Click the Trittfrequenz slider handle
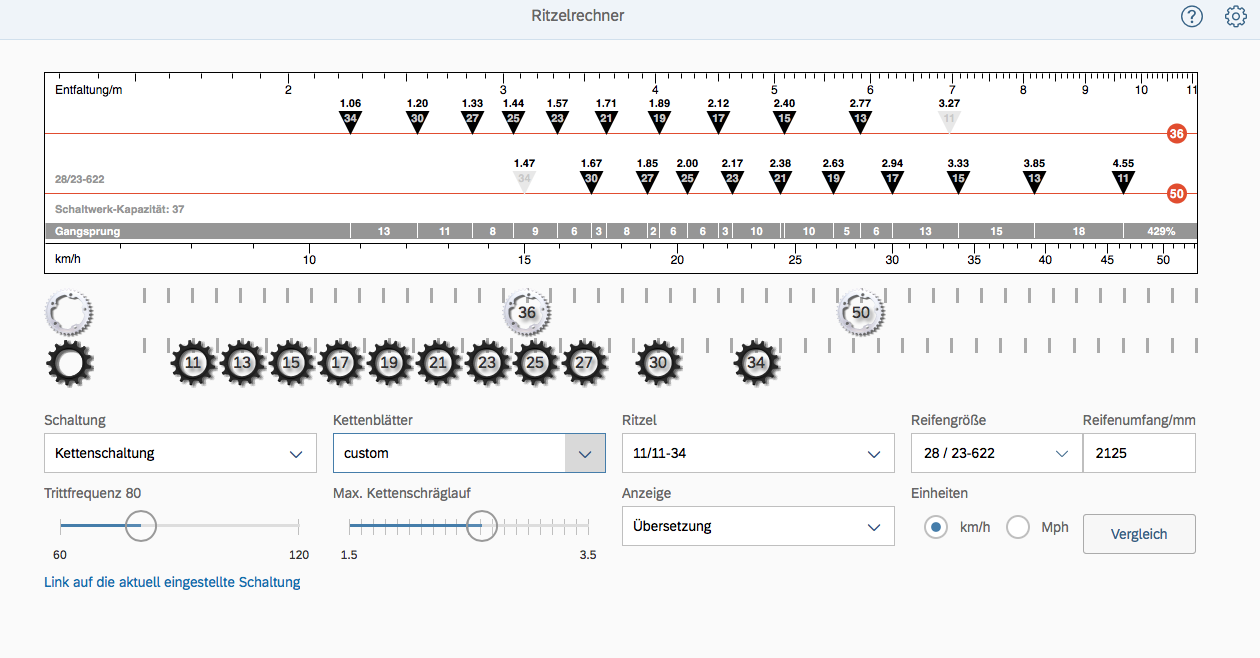Screen dimensions: 1260x658 (x=141, y=525)
